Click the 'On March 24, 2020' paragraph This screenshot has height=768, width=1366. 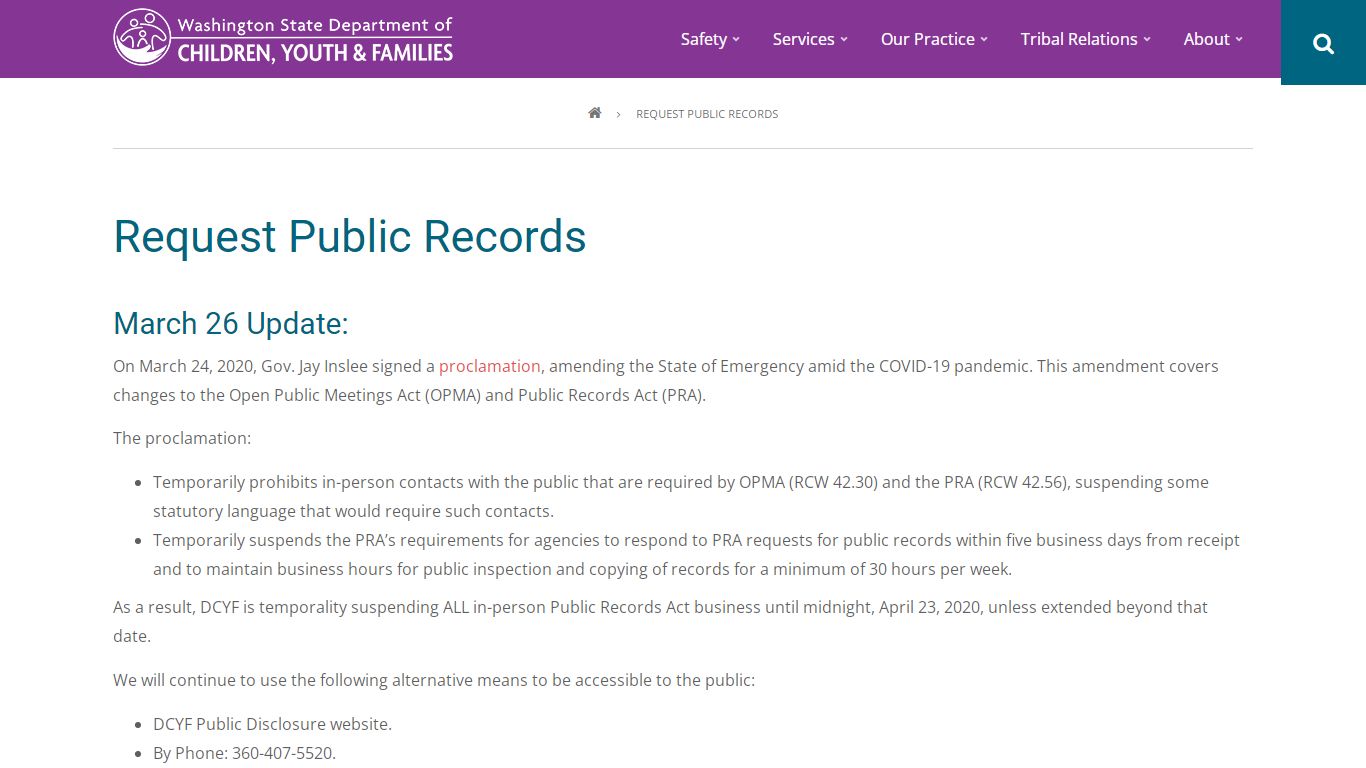click(x=666, y=380)
